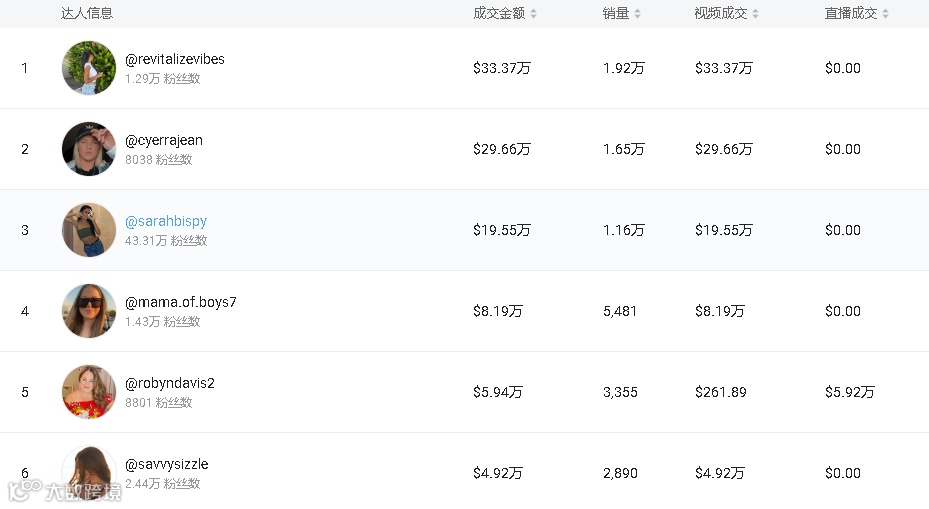The image size is (929, 509).
Task: Select the @savvysizzle username
Action: coord(167,464)
